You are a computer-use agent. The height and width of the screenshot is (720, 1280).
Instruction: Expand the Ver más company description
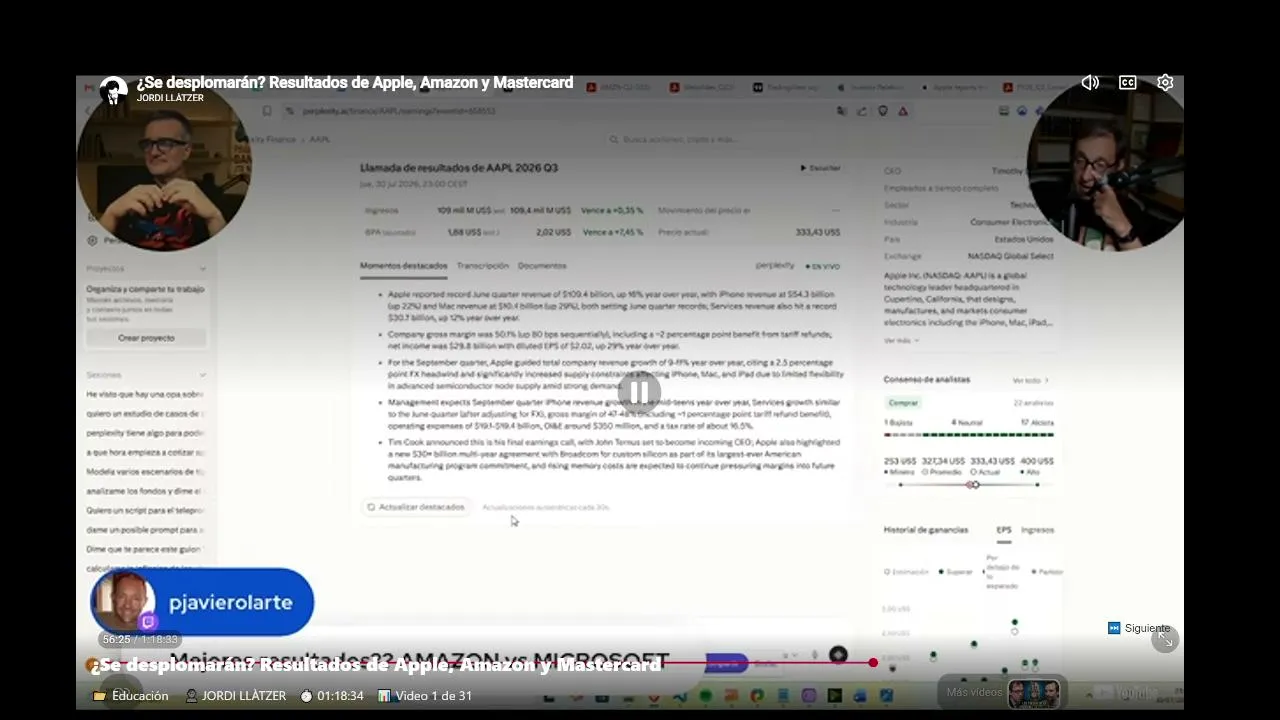tap(900, 341)
